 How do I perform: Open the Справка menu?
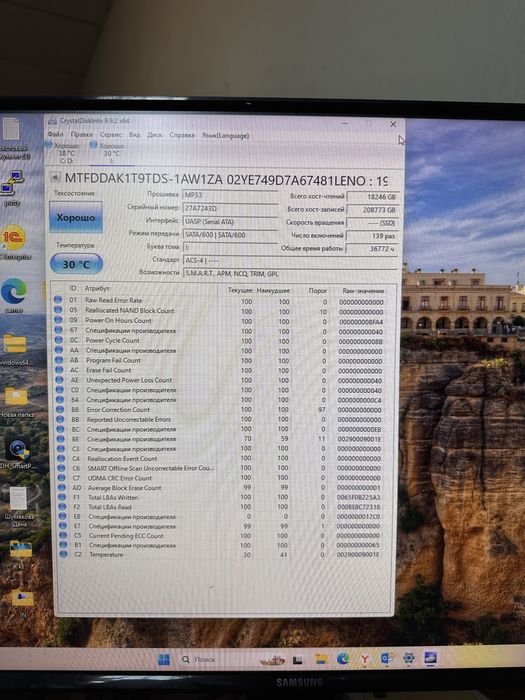coord(182,135)
